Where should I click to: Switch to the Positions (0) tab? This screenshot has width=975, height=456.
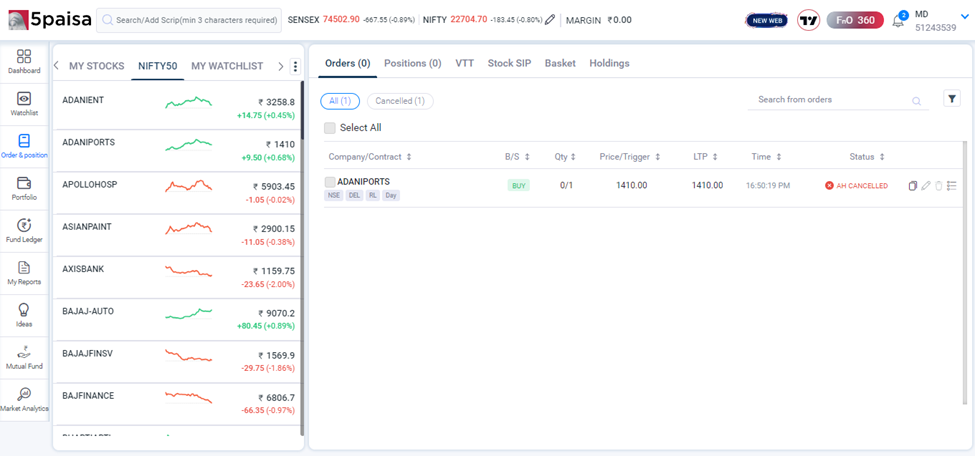pos(413,63)
